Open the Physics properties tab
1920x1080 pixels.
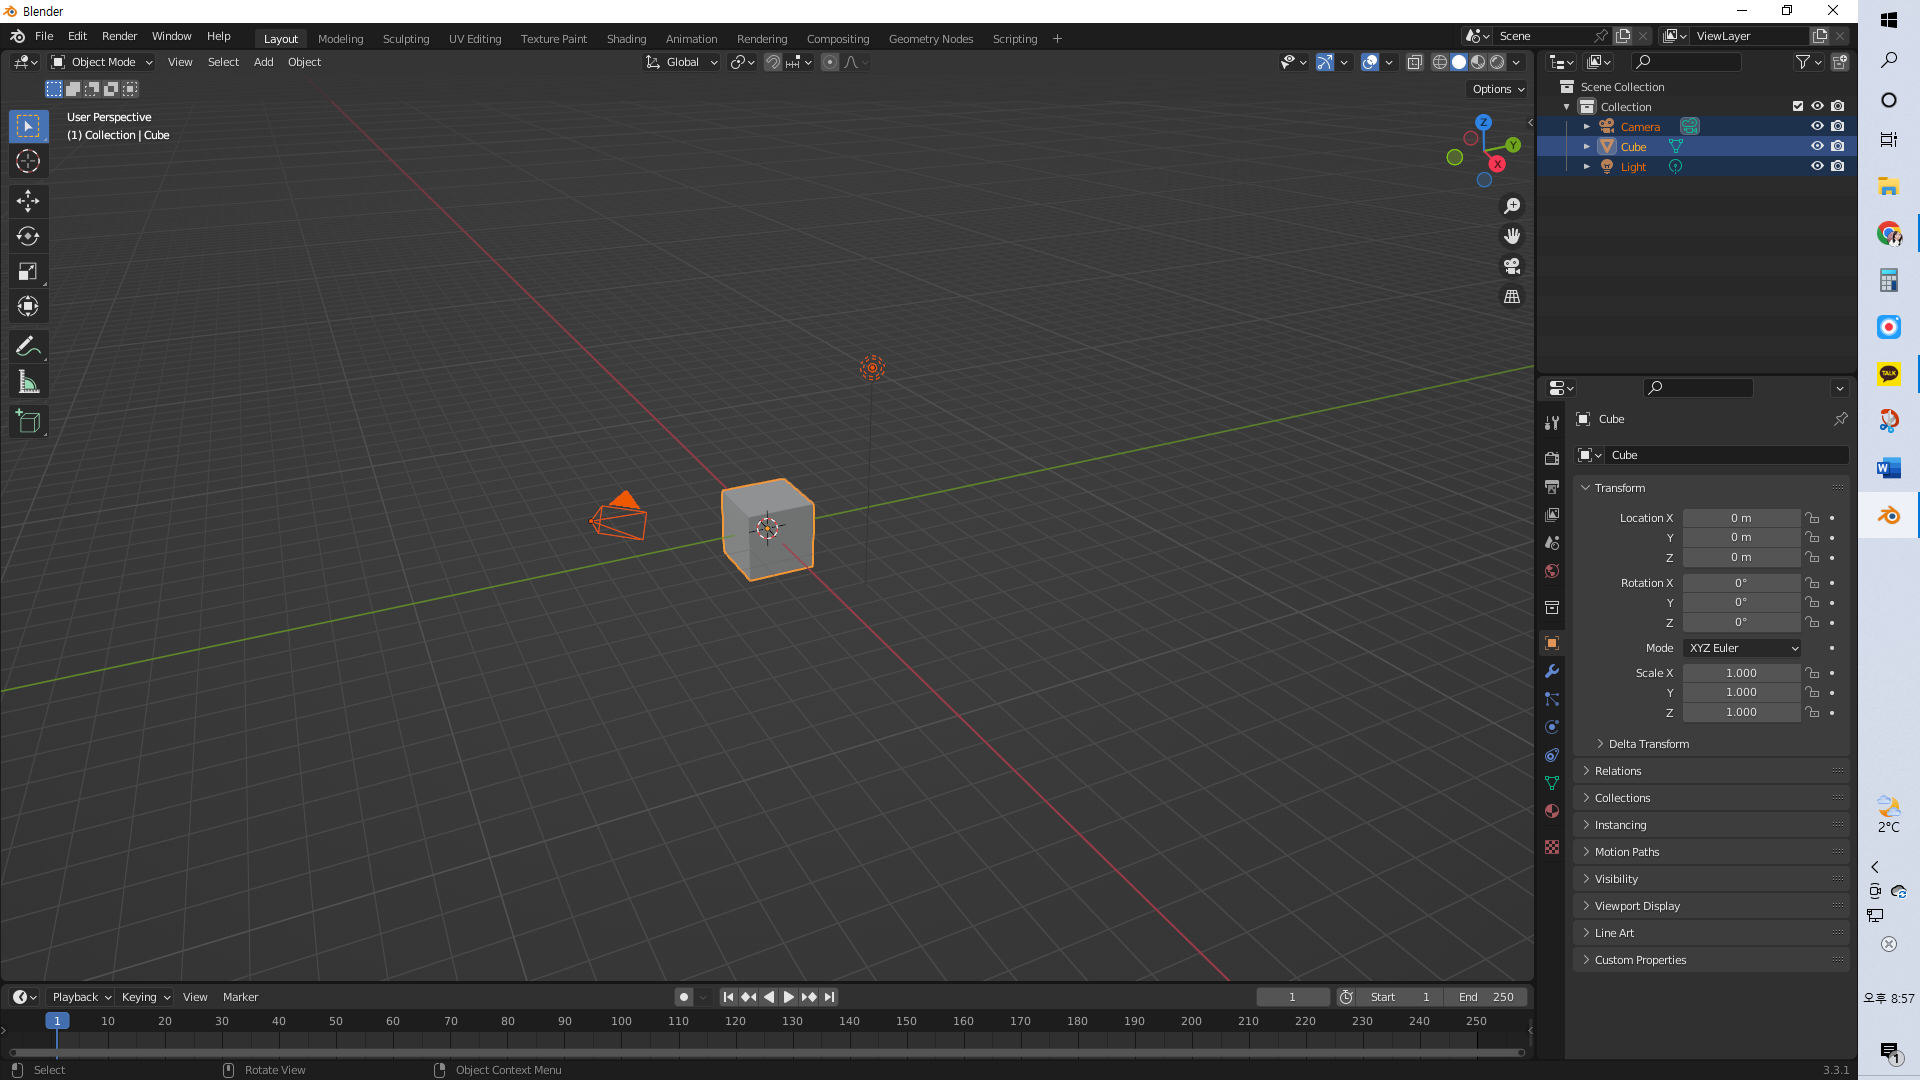click(x=1552, y=727)
